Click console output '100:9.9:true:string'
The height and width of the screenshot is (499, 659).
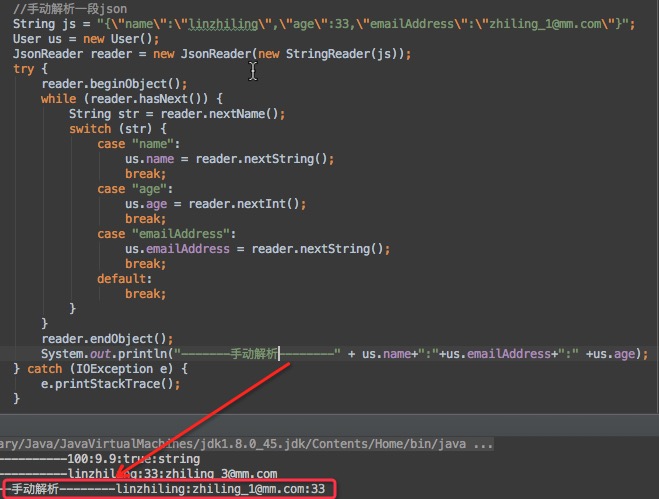[x=134, y=459]
